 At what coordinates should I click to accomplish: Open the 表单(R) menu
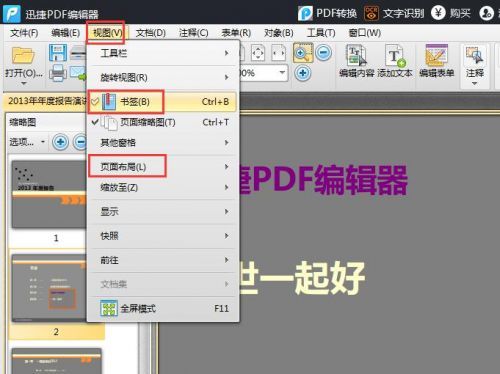pos(236,33)
